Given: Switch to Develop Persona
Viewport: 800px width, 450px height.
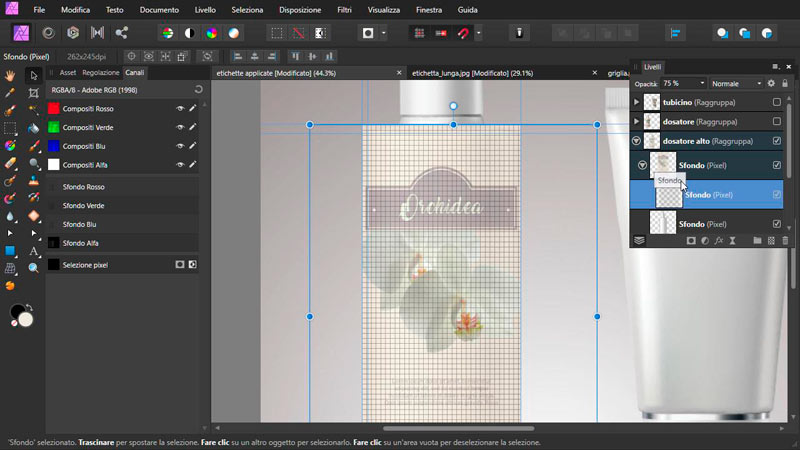Looking at the screenshot, I should pyautogui.click(x=73, y=33).
